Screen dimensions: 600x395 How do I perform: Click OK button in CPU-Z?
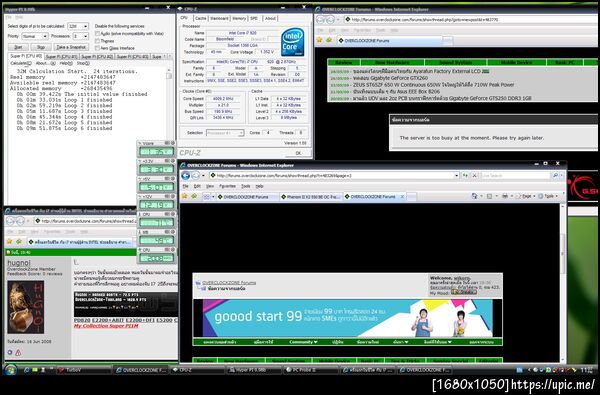[298, 153]
